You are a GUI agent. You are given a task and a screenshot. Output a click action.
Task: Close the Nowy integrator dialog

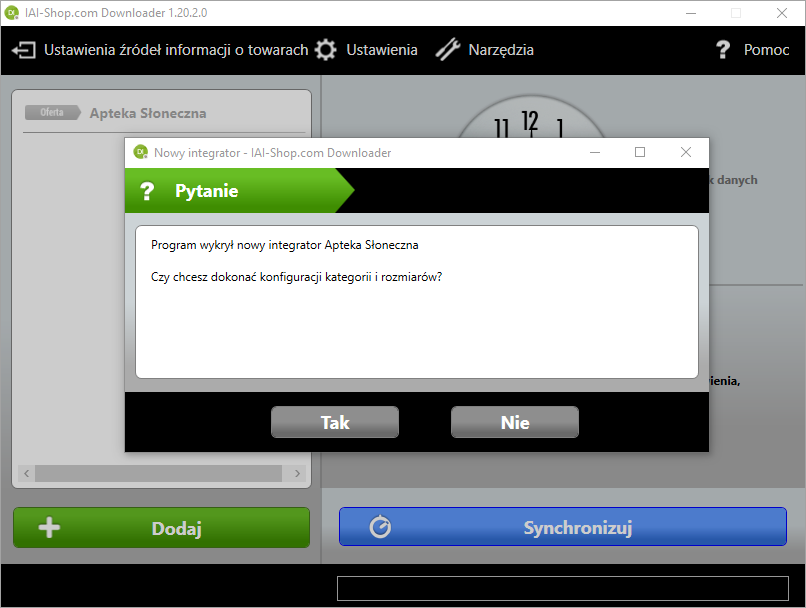(x=686, y=152)
